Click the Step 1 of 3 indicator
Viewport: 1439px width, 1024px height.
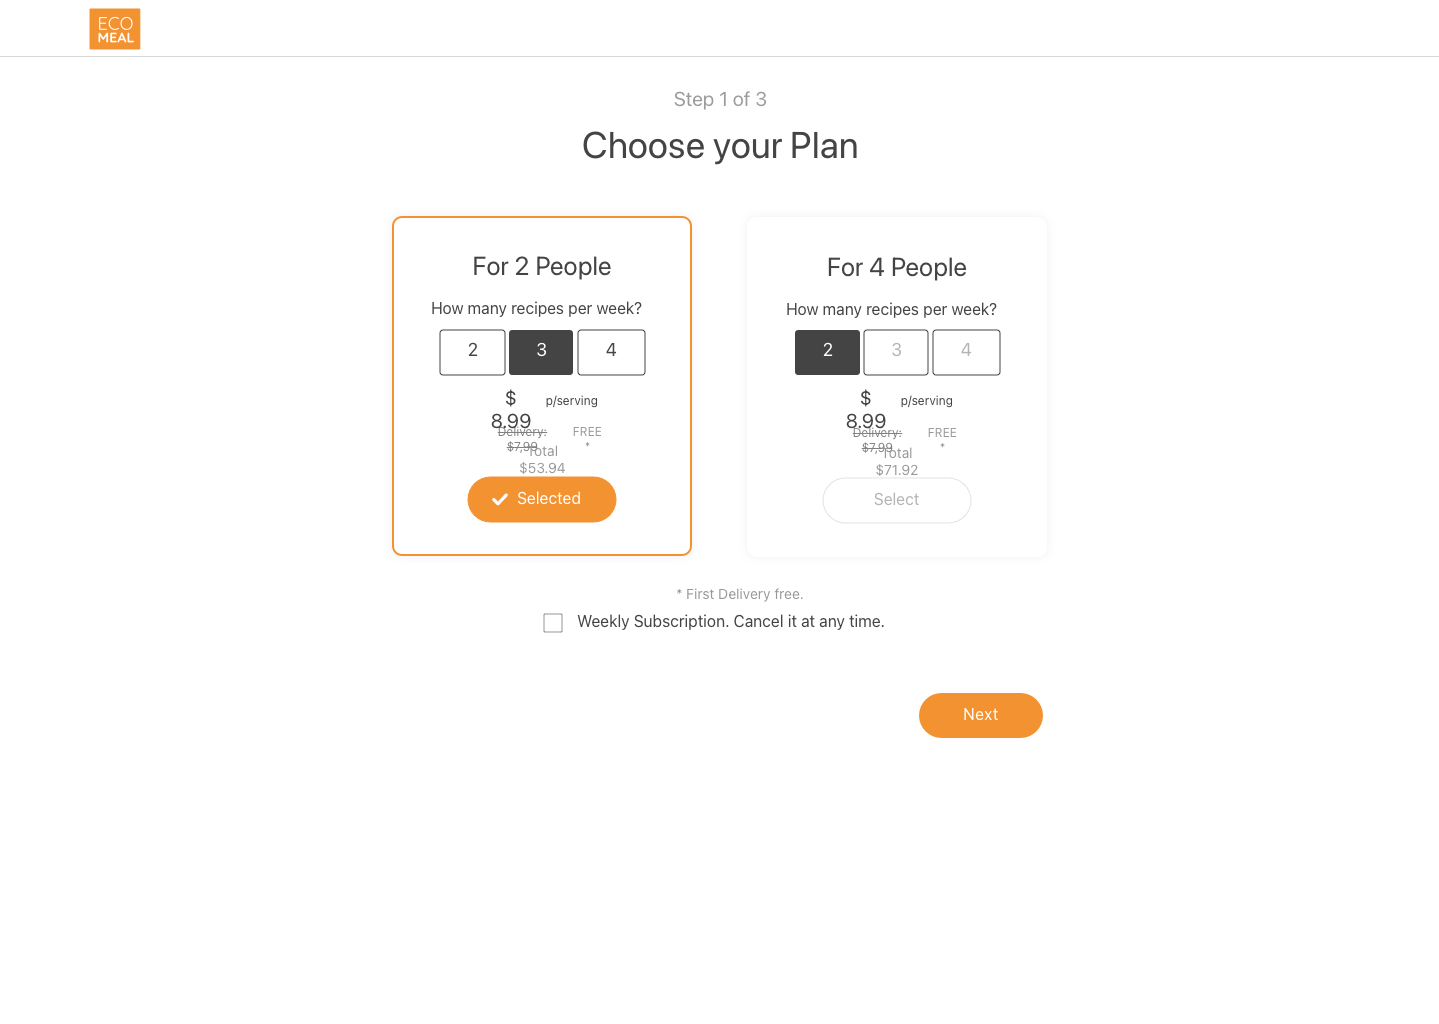pyautogui.click(x=720, y=99)
